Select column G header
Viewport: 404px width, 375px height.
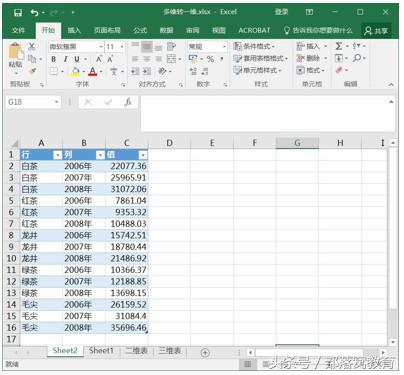tap(297, 143)
